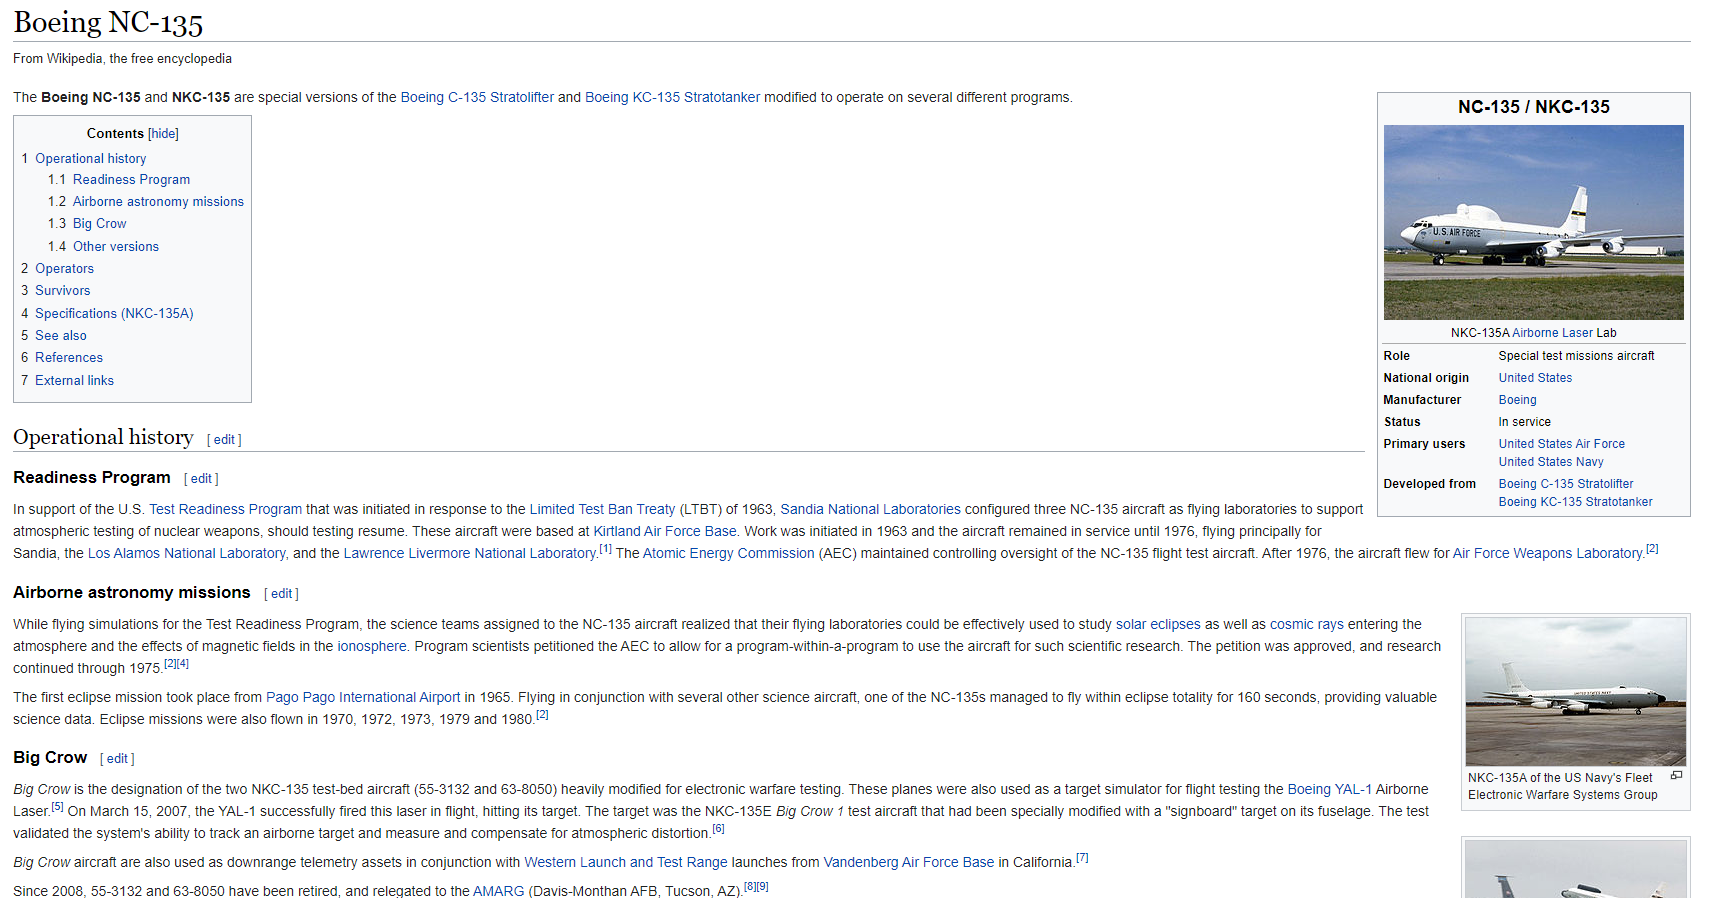This screenshot has height=898, width=1710.
Task: Open Boeing YAL-1 link
Action: [1329, 789]
